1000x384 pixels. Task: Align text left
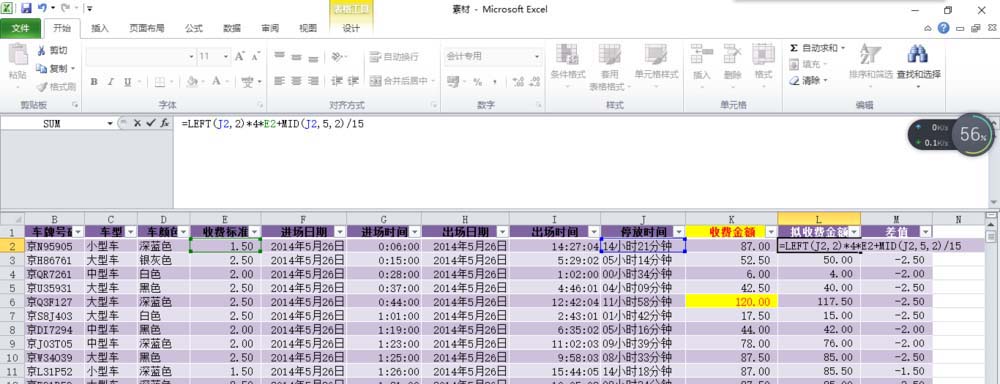(279, 81)
